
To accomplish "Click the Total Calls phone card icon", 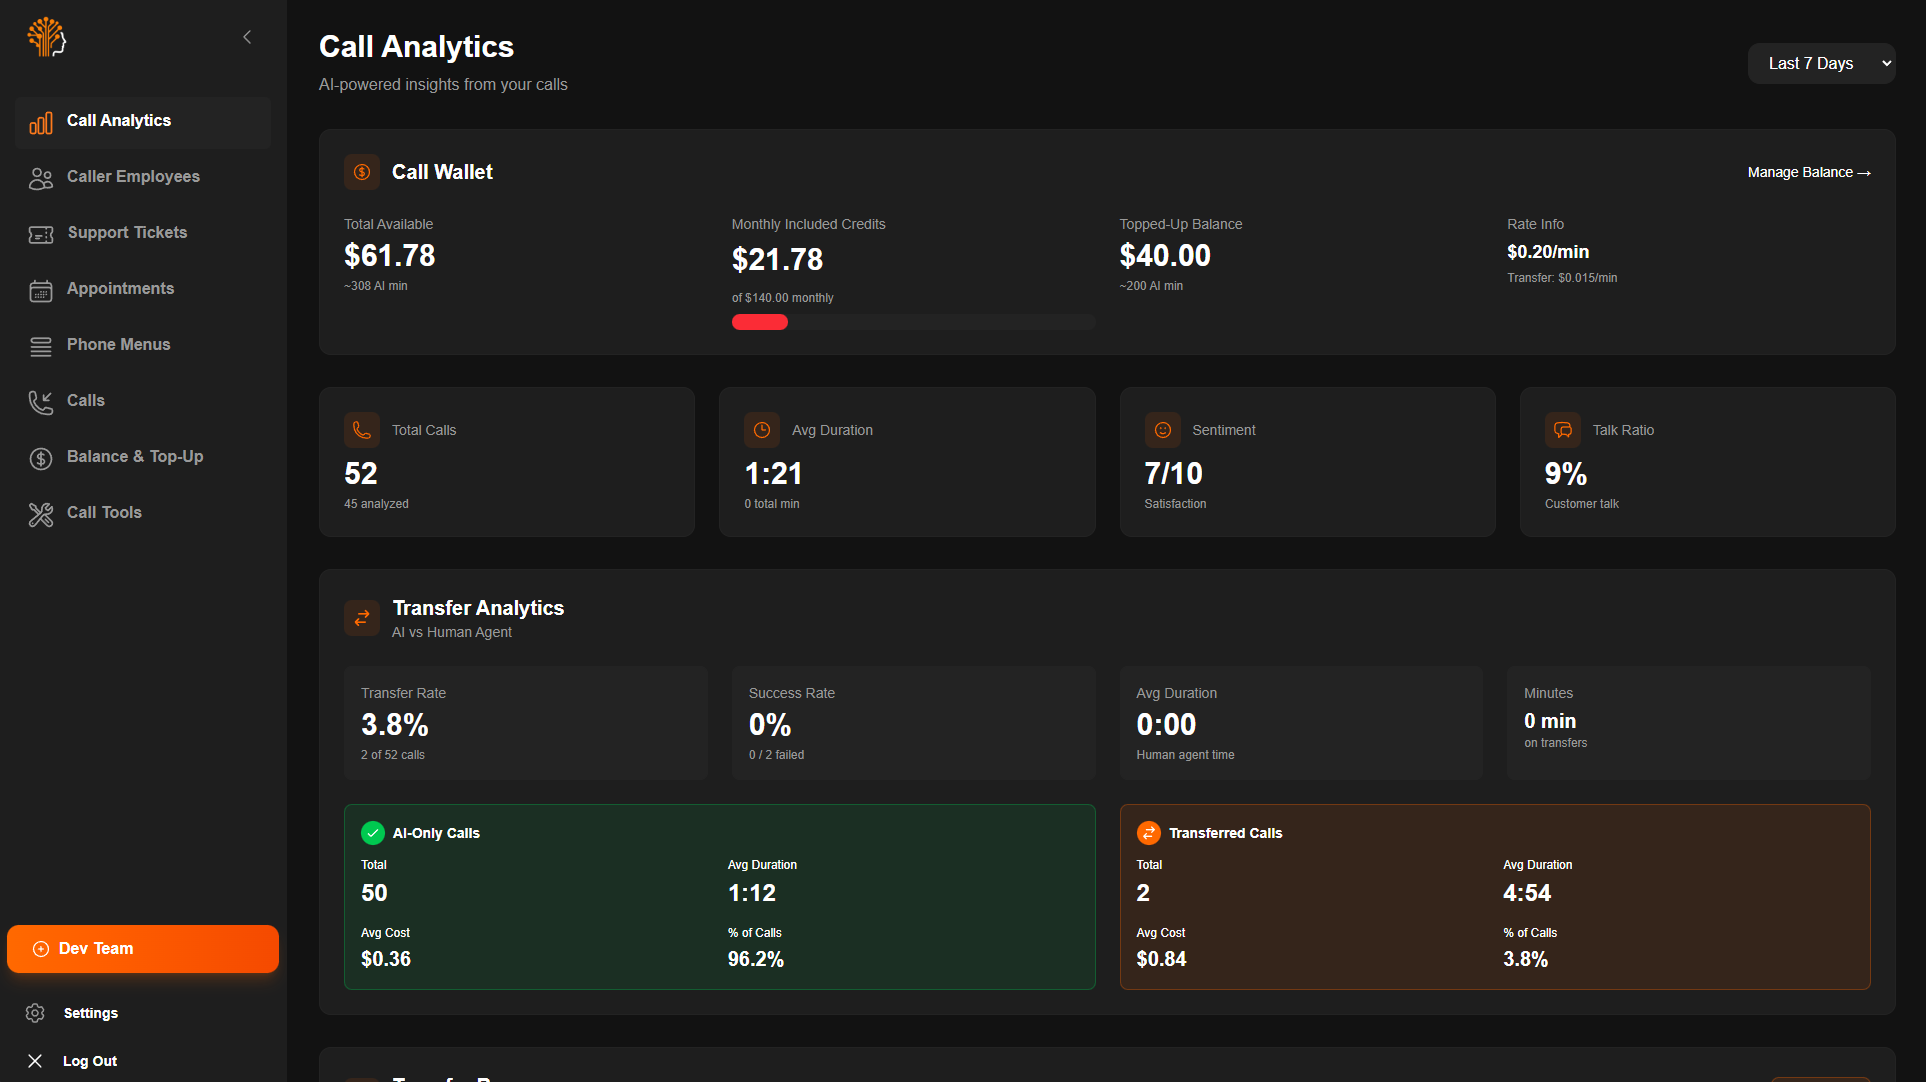I will pyautogui.click(x=362, y=430).
